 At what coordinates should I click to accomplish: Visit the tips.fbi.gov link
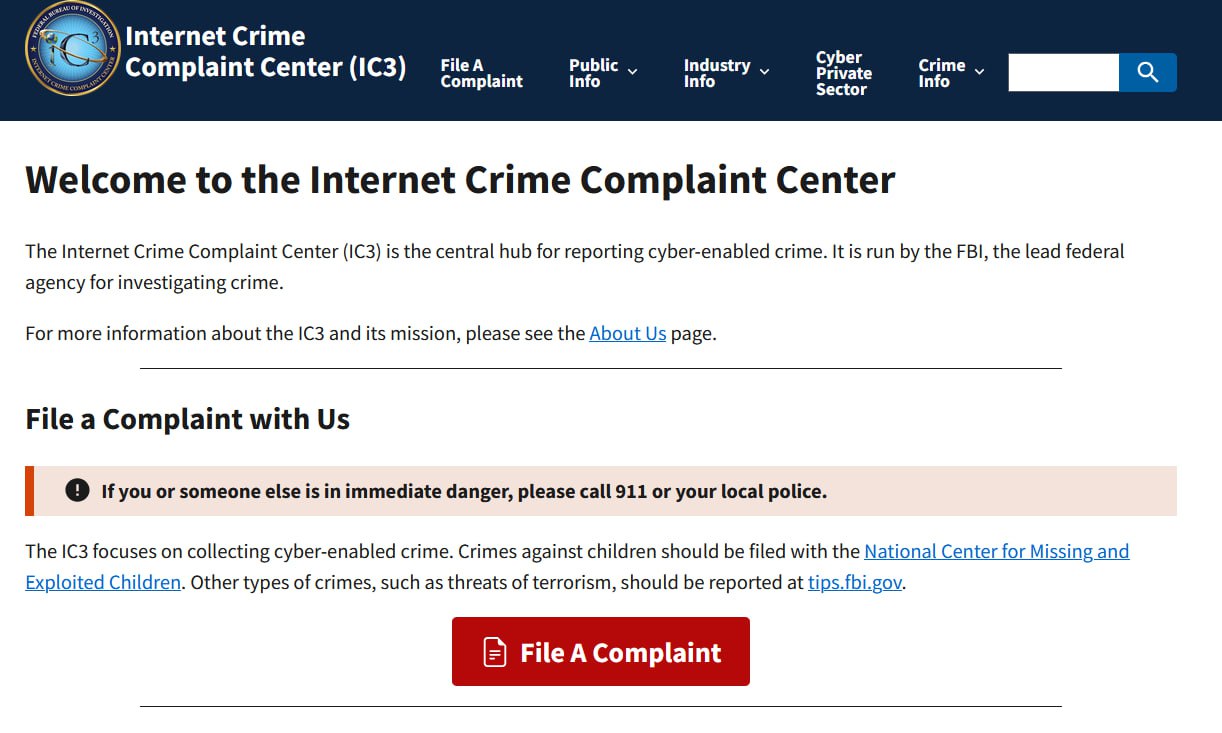(x=855, y=583)
